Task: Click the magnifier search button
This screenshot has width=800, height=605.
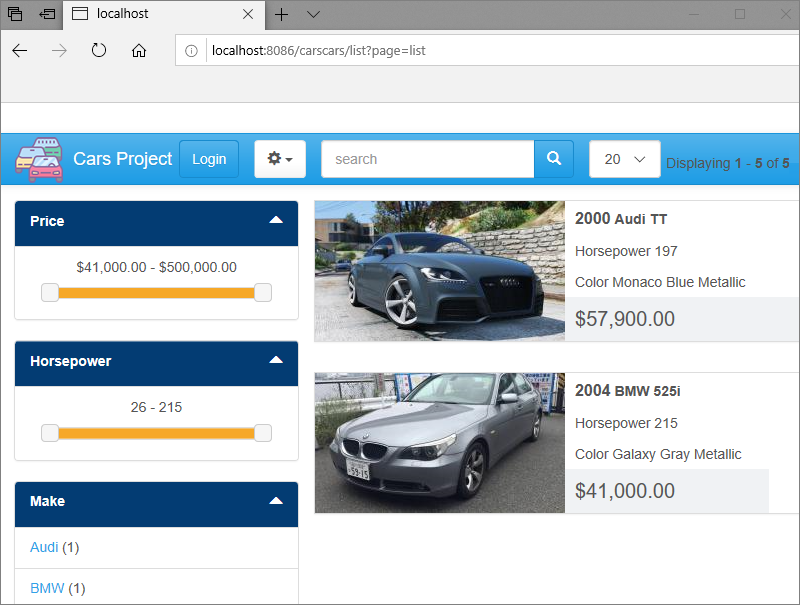Action: pos(554,159)
